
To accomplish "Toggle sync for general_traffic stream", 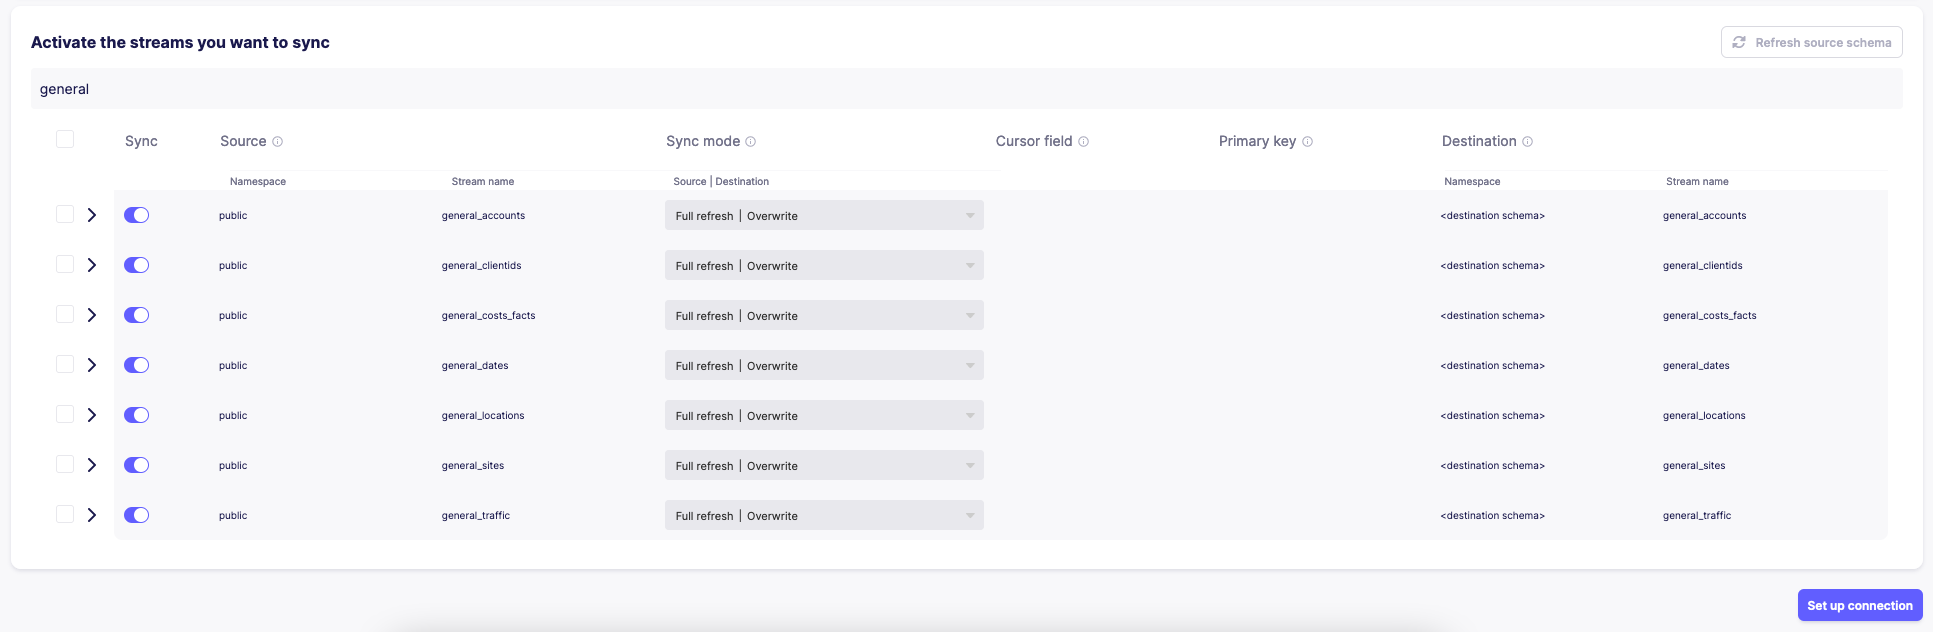I will pos(137,515).
